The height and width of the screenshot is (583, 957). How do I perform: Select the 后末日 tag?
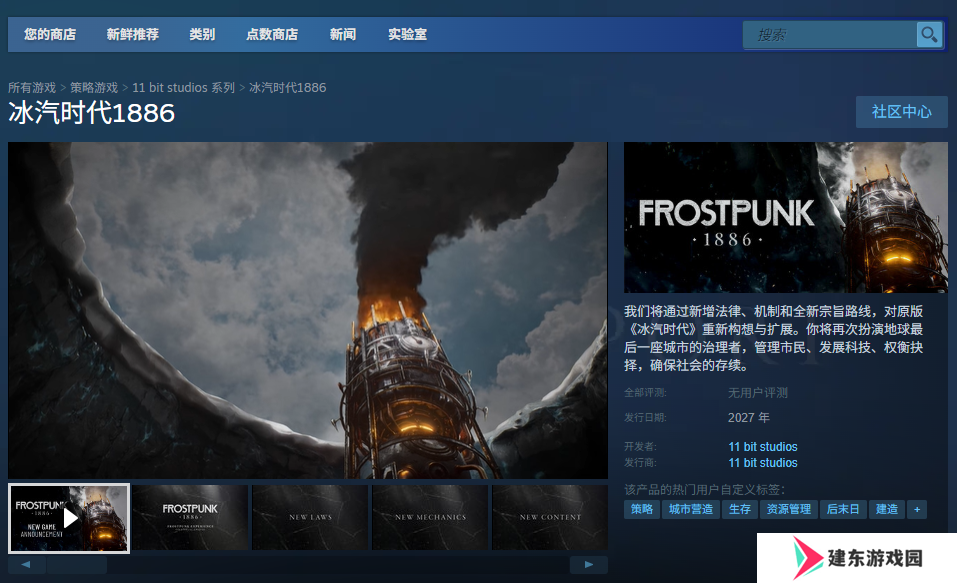[843, 509]
